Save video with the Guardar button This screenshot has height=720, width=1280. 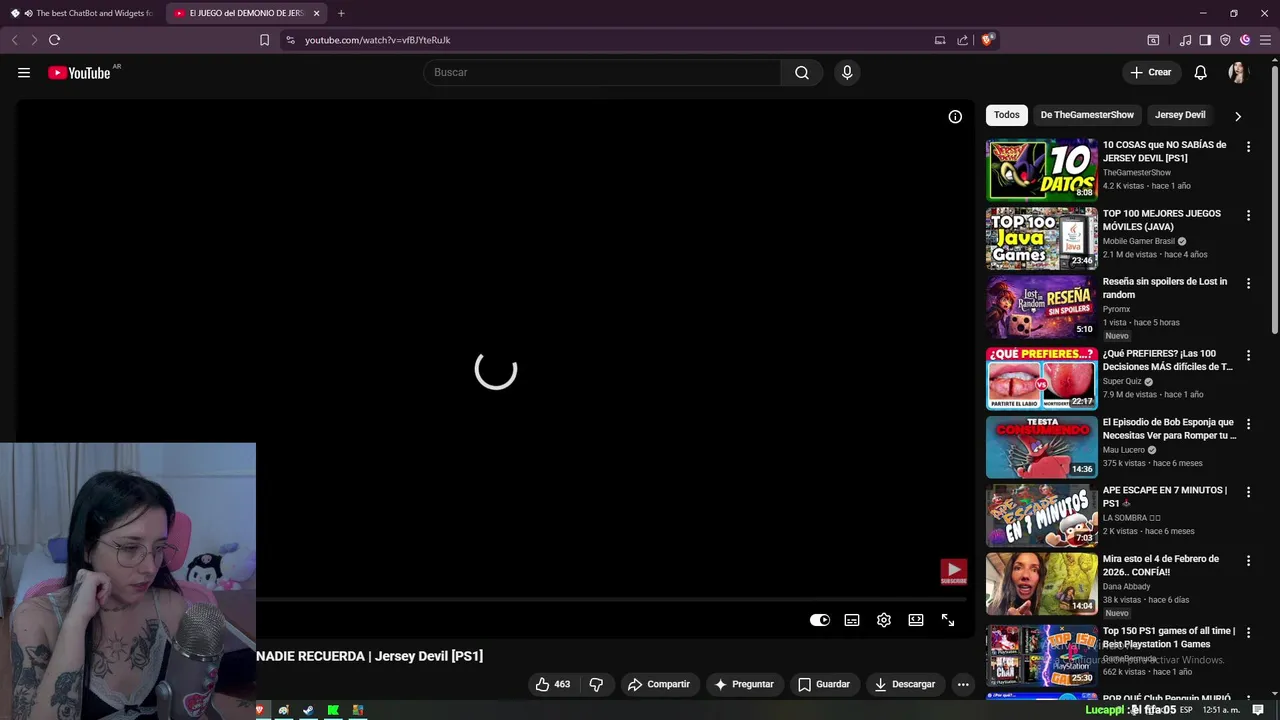click(x=823, y=684)
